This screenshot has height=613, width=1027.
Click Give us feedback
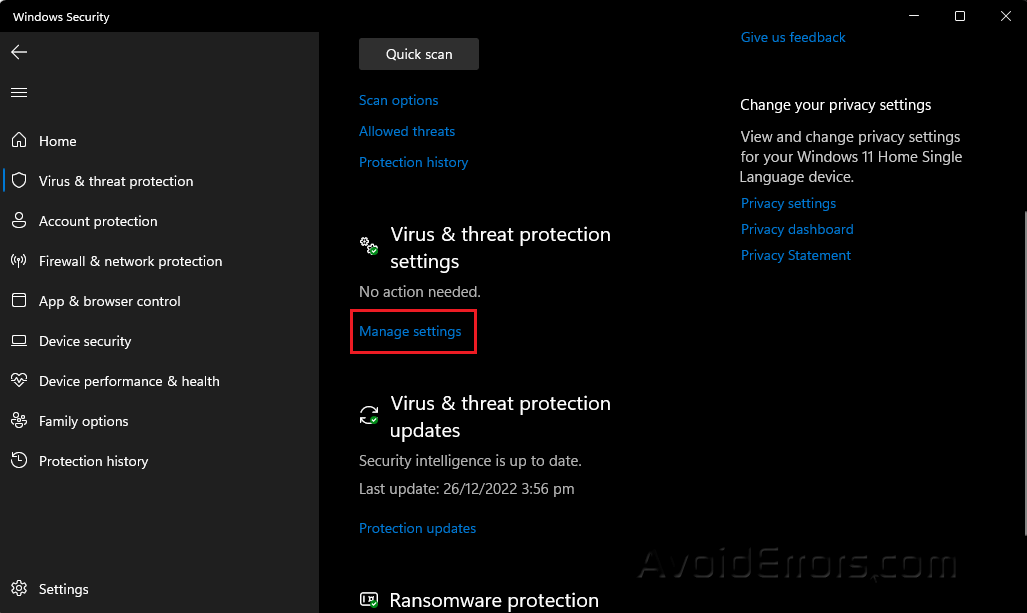(792, 37)
